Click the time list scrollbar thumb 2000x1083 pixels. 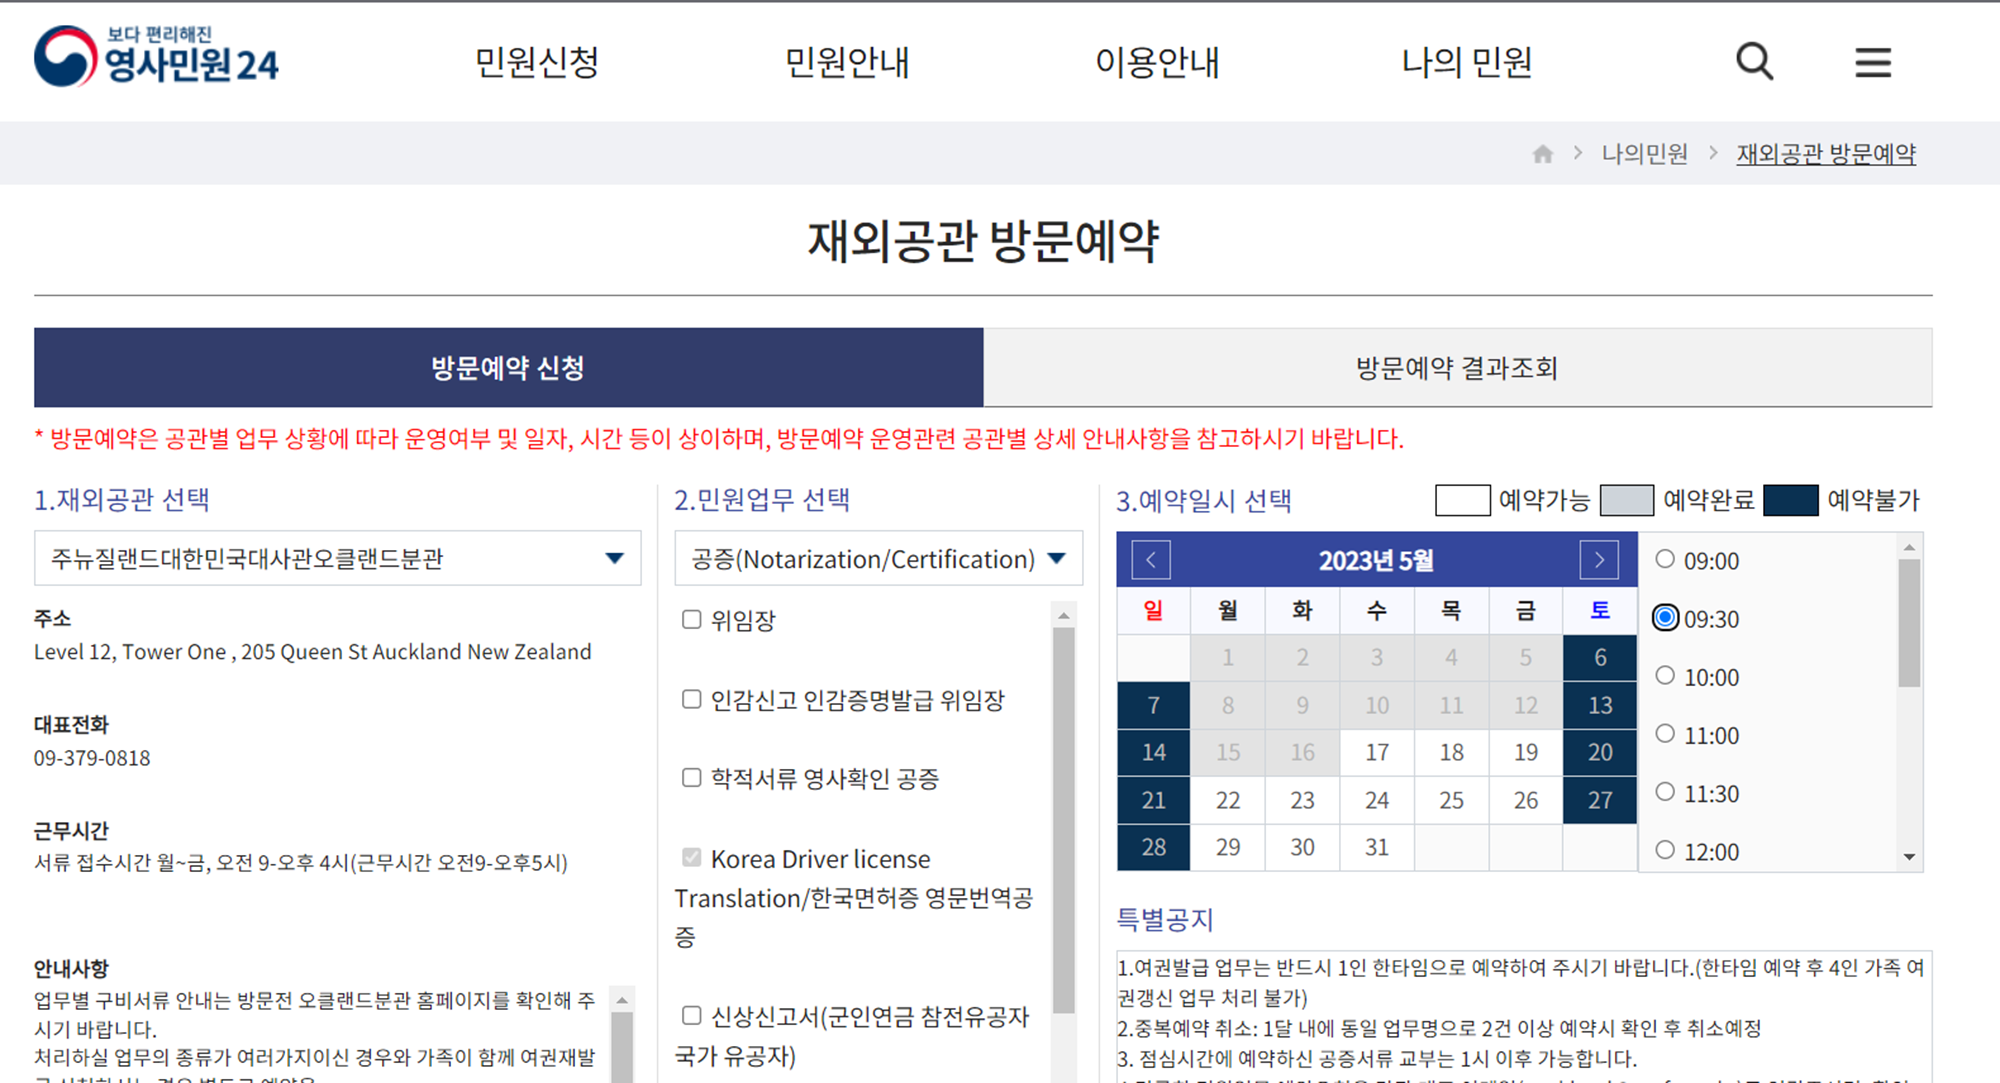1909,622
